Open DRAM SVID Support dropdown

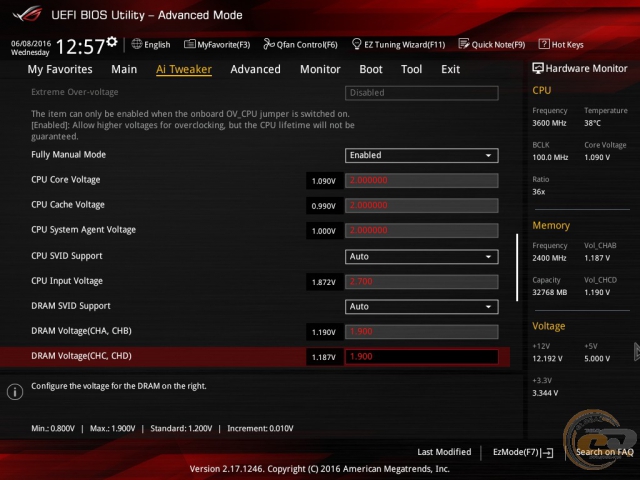pyautogui.click(x=421, y=307)
